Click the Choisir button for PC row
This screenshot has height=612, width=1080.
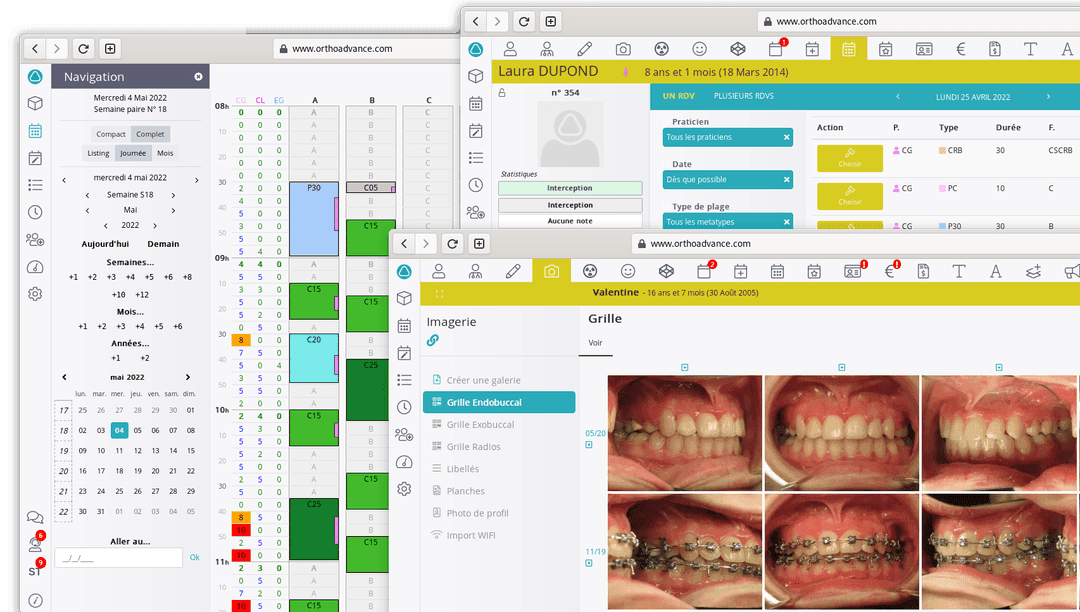[850, 196]
